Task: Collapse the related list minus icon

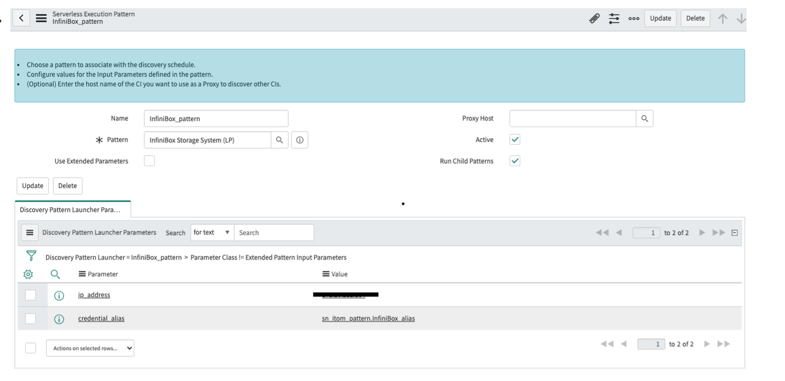Action: [734, 233]
